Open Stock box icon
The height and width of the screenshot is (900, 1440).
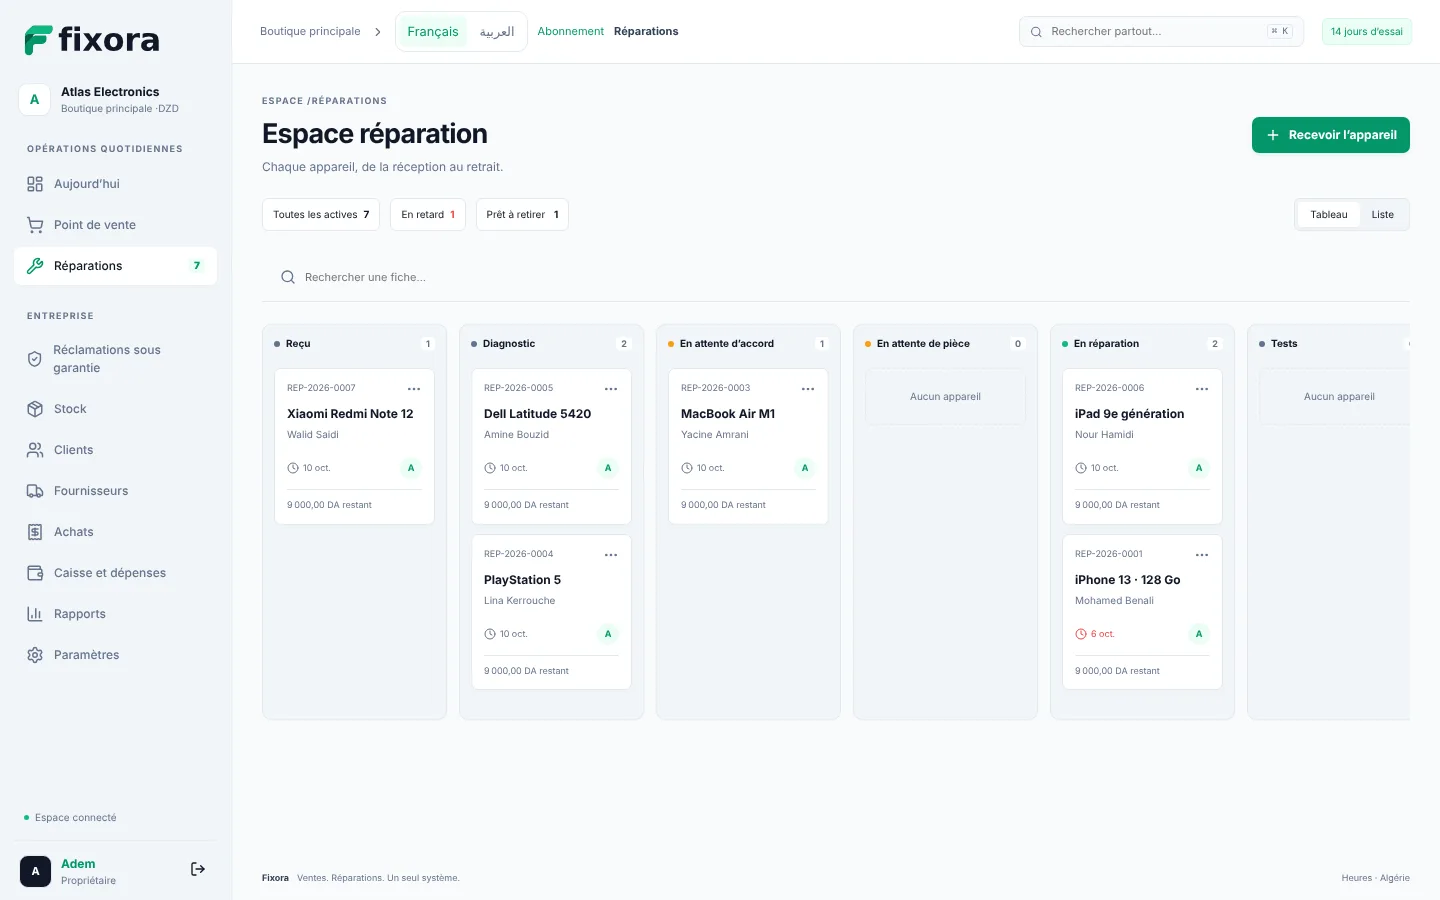(35, 409)
